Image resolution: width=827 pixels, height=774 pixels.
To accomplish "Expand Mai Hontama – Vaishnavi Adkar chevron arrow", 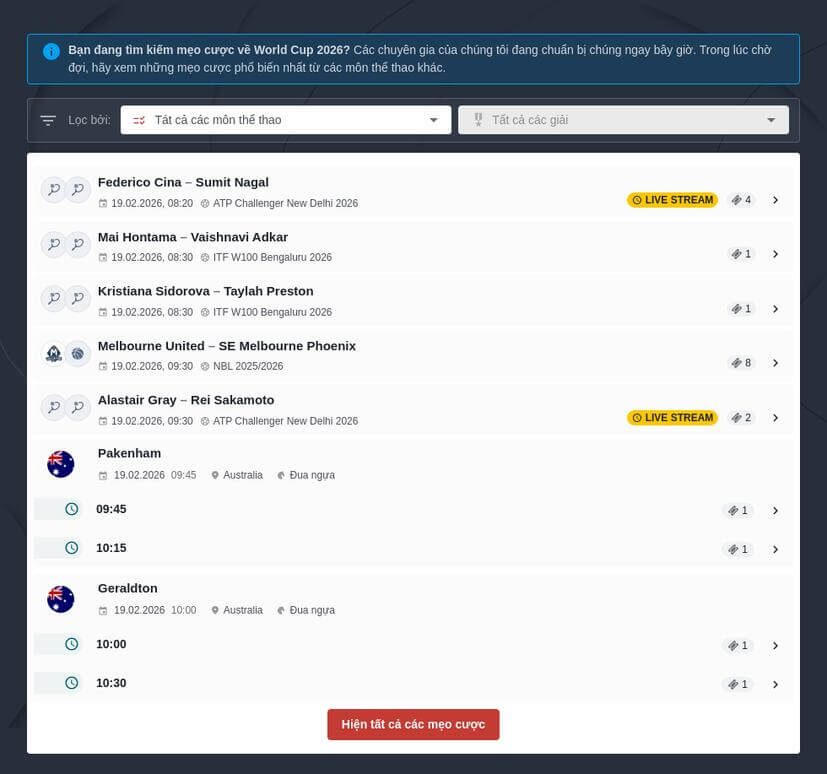I will [x=775, y=254].
